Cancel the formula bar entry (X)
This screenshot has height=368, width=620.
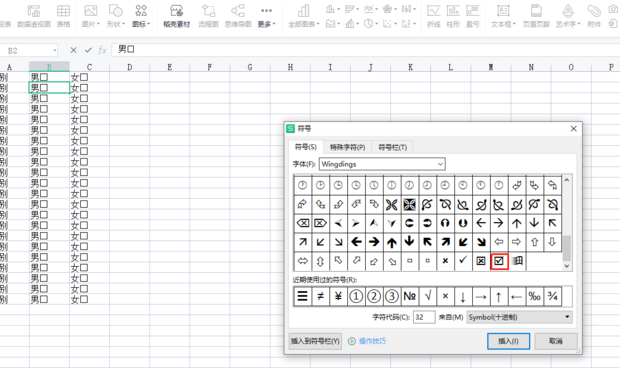coord(74,50)
